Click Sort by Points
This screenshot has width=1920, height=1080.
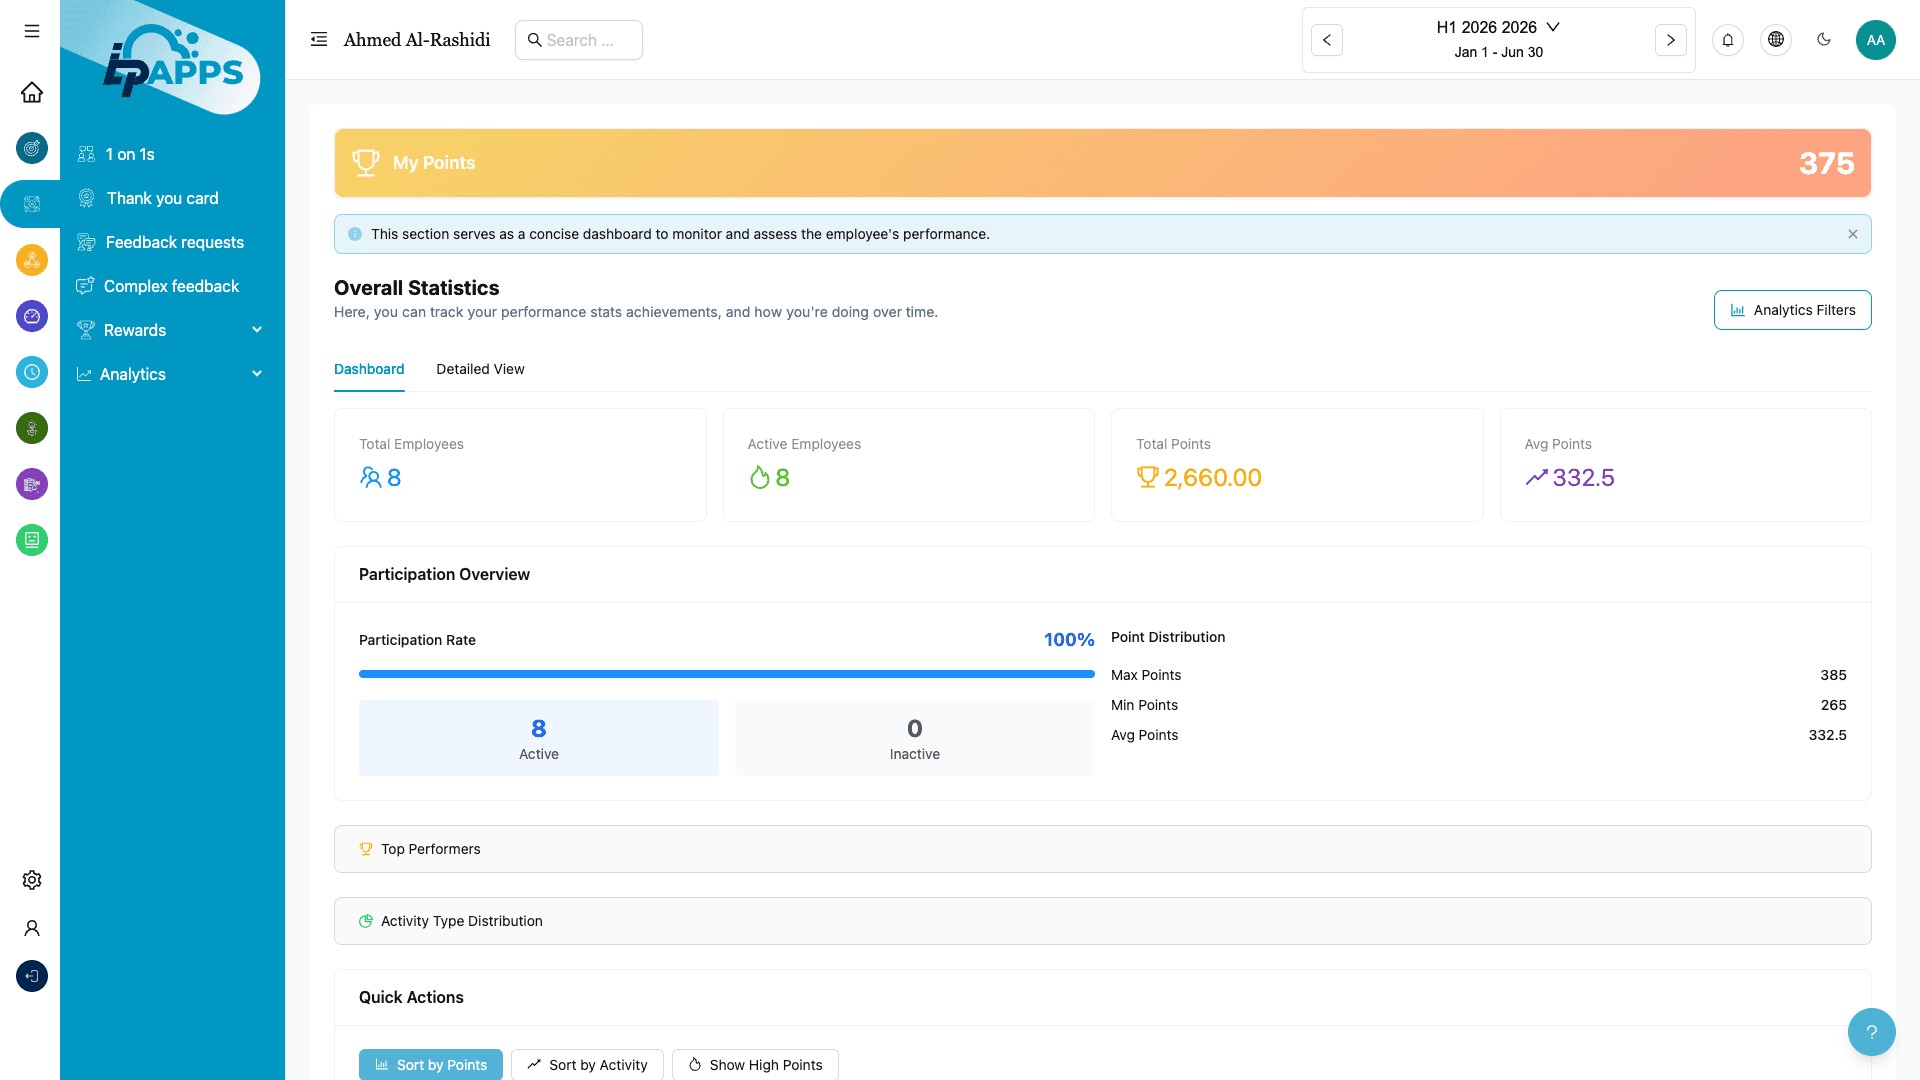point(431,1065)
